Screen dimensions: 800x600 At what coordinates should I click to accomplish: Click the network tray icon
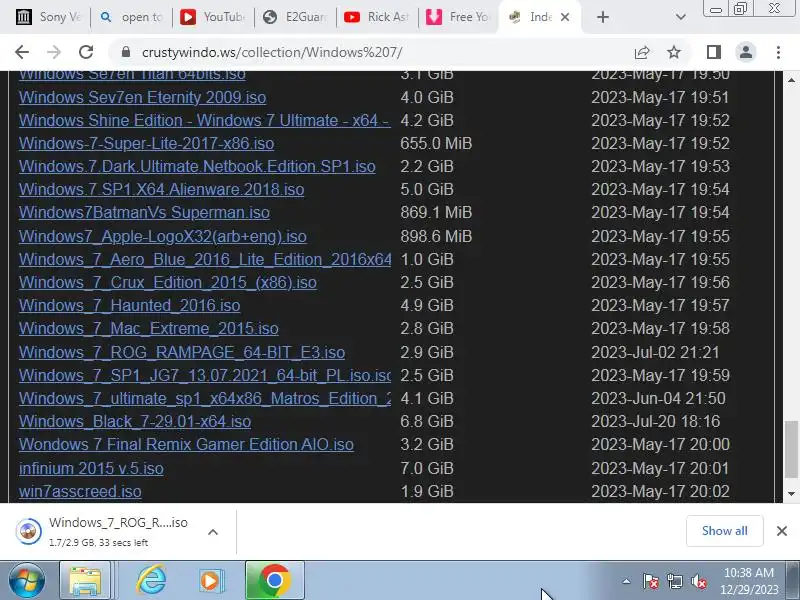tap(674, 581)
